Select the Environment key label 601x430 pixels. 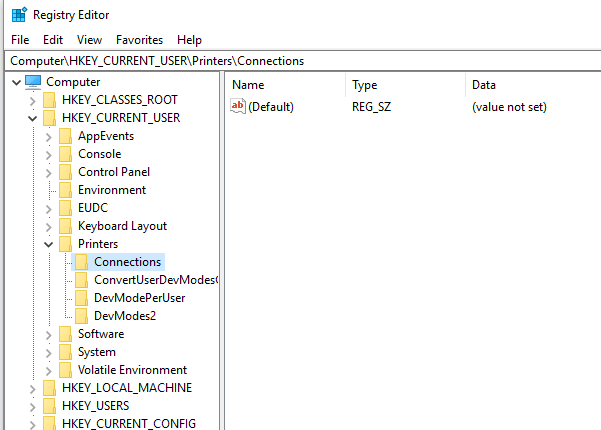(112, 190)
